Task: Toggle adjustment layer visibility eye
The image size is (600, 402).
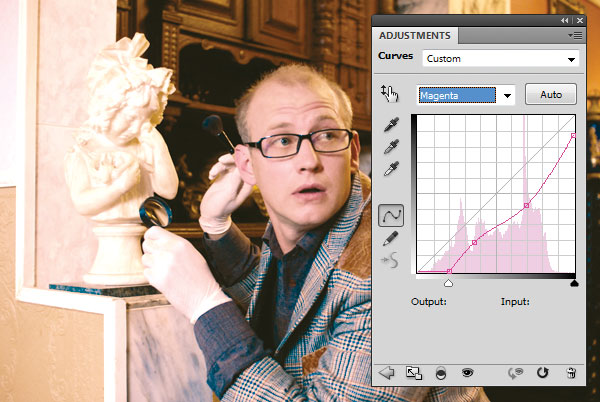Action: tap(467, 372)
